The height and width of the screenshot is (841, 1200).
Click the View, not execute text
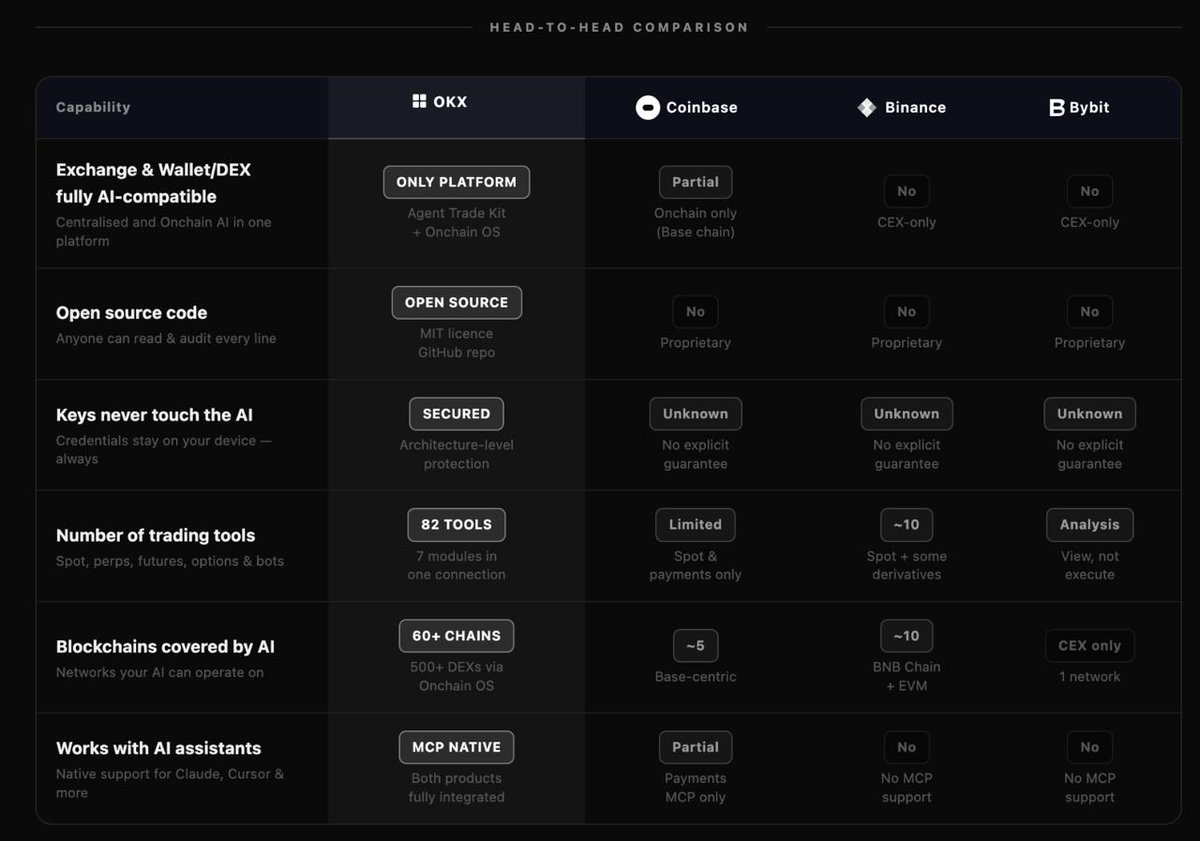[x=1090, y=565]
